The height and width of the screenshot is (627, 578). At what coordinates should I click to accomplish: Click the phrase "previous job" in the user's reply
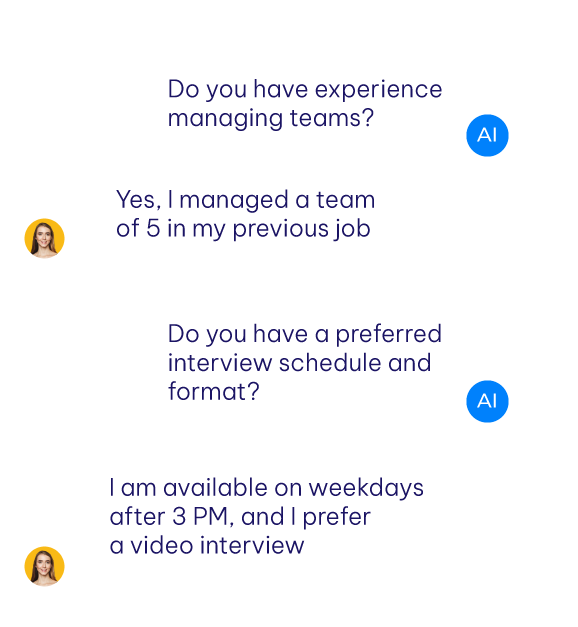click(x=302, y=230)
